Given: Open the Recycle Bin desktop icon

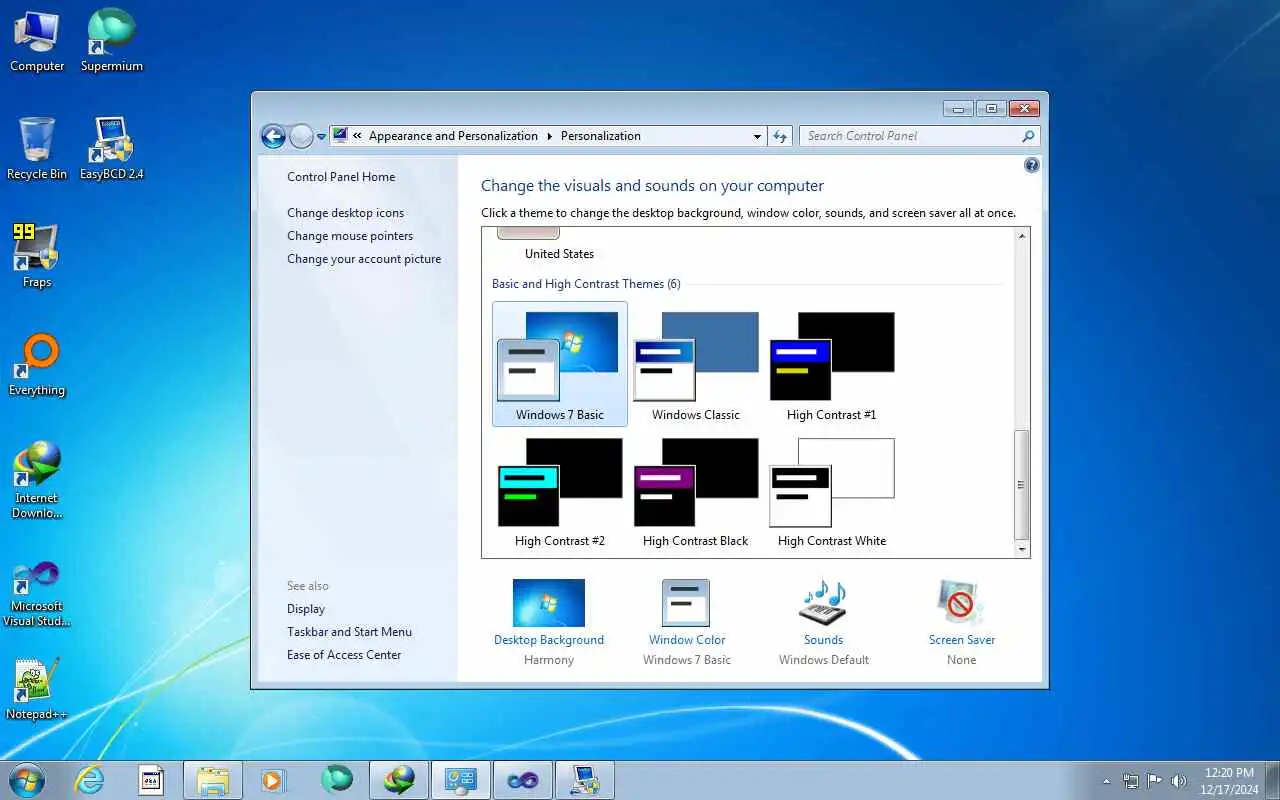Looking at the screenshot, I should 37,149.
